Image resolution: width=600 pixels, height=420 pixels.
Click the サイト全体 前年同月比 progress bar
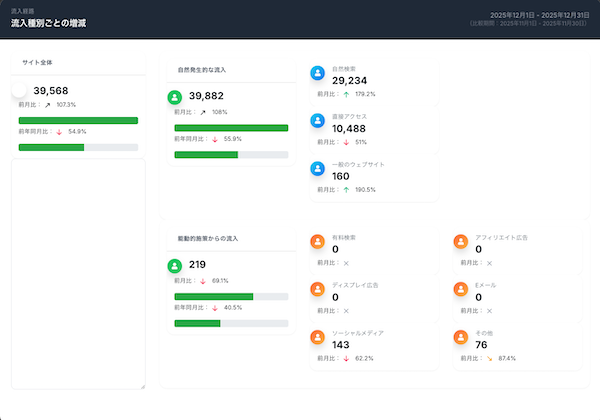pos(78,147)
